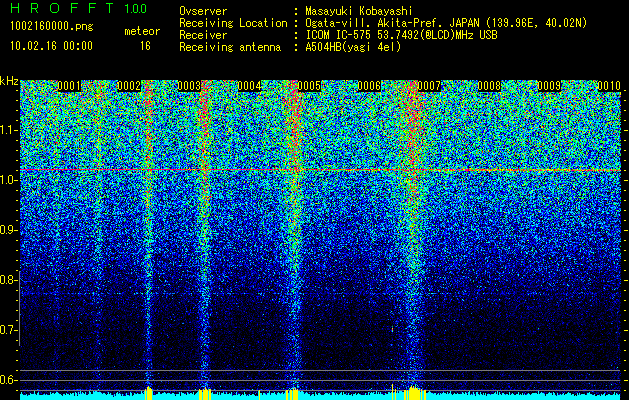Click time marker 0006

[x=369, y=86]
